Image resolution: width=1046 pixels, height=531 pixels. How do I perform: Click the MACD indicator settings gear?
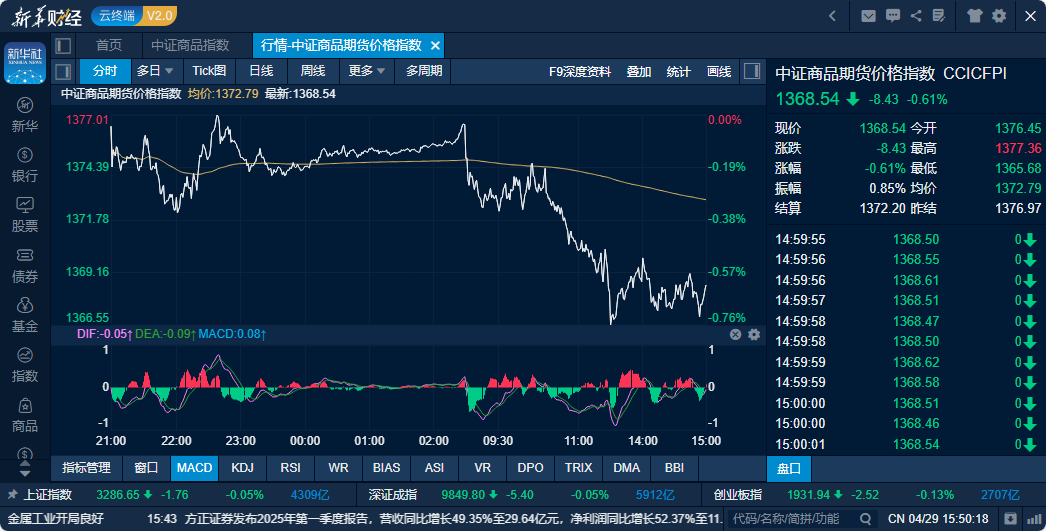754,334
